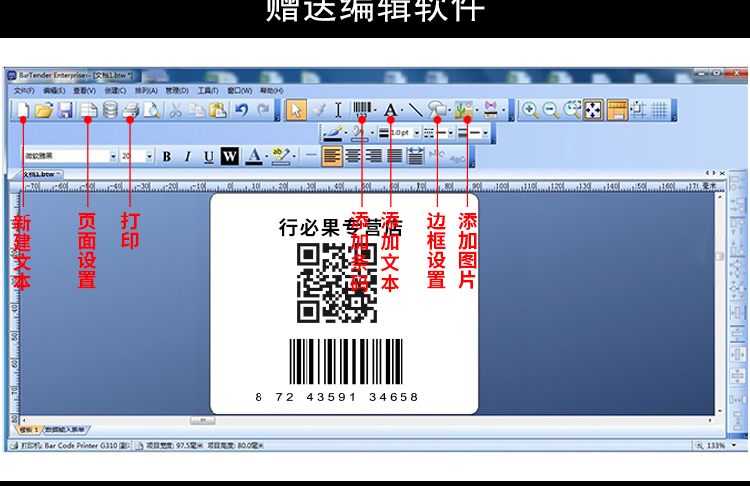Expand the picture tool dropdown arrow
The image size is (750, 486).
click(477, 110)
